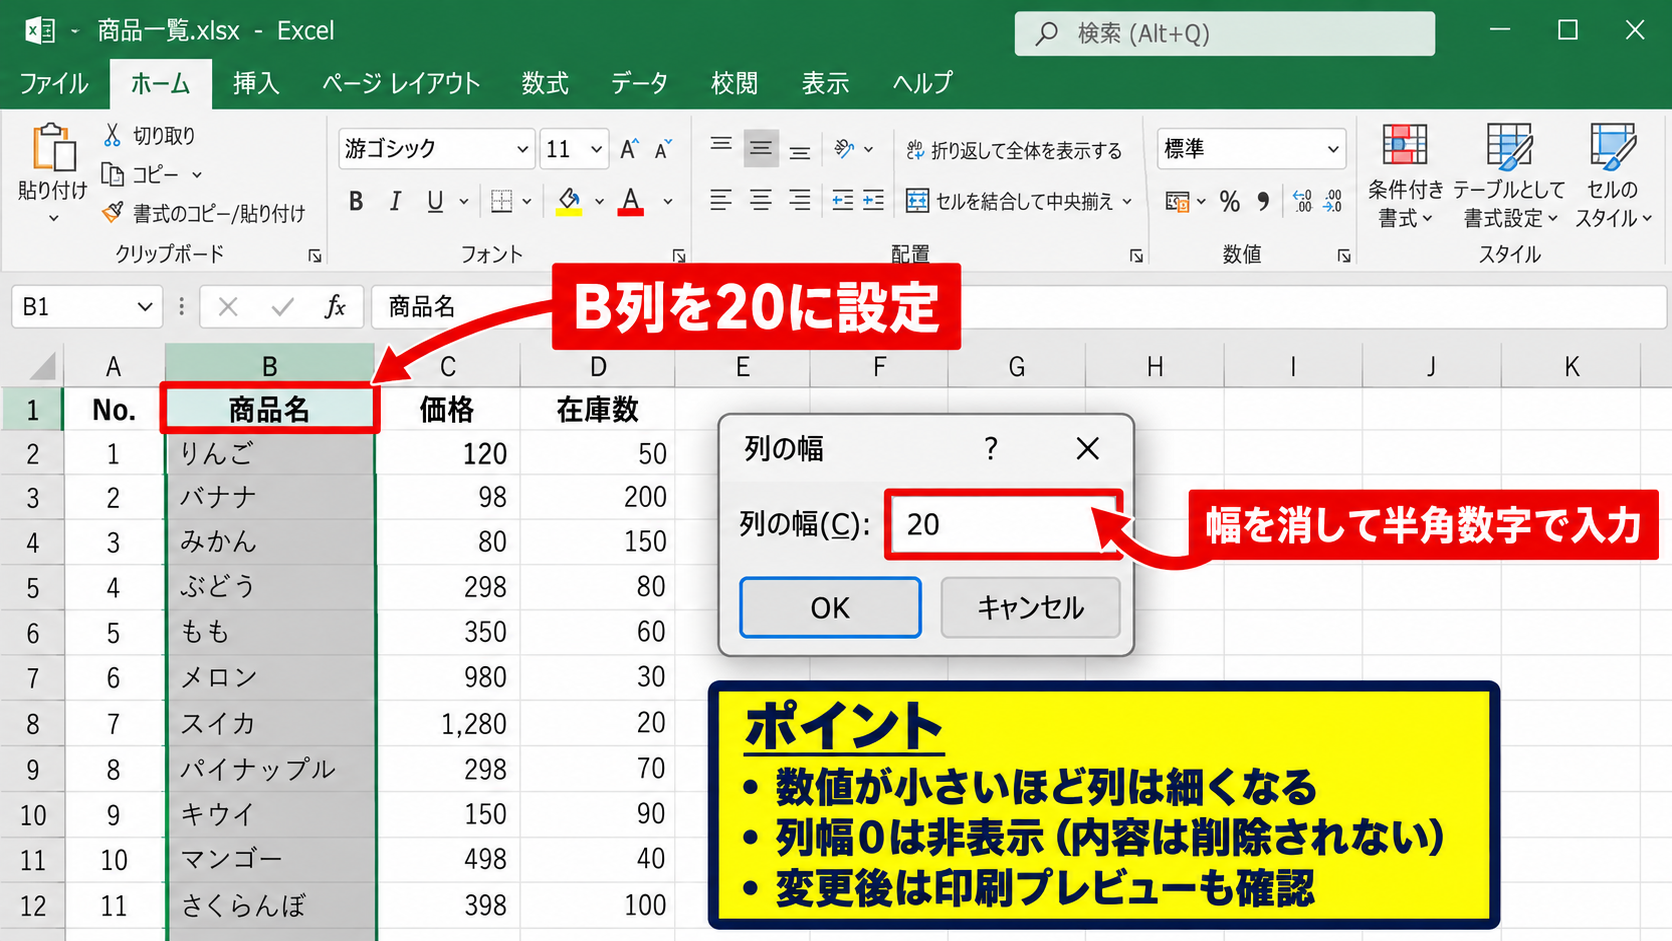Open Format as Table (テーブルとして書式設定)
1672x941 pixels.
coord(1509,176)
